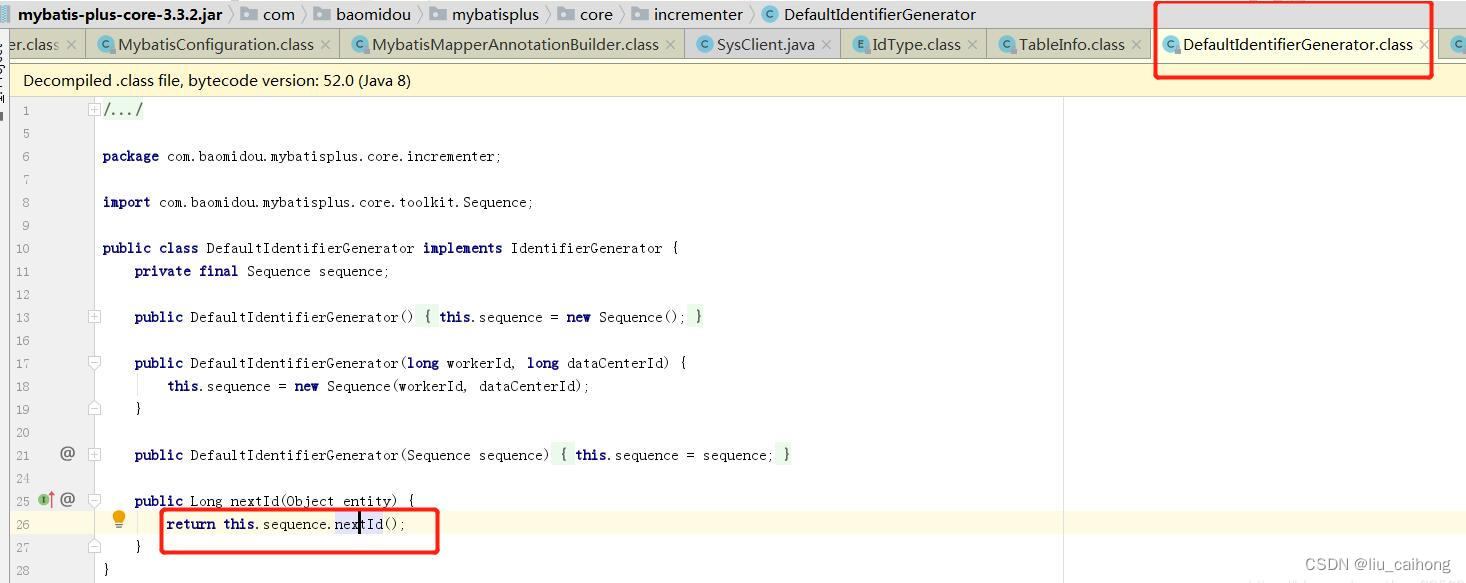Viewport: 1466px width, 583px height.
Task: Click the private final Sequence field line
Action: (x=262, y=272)
